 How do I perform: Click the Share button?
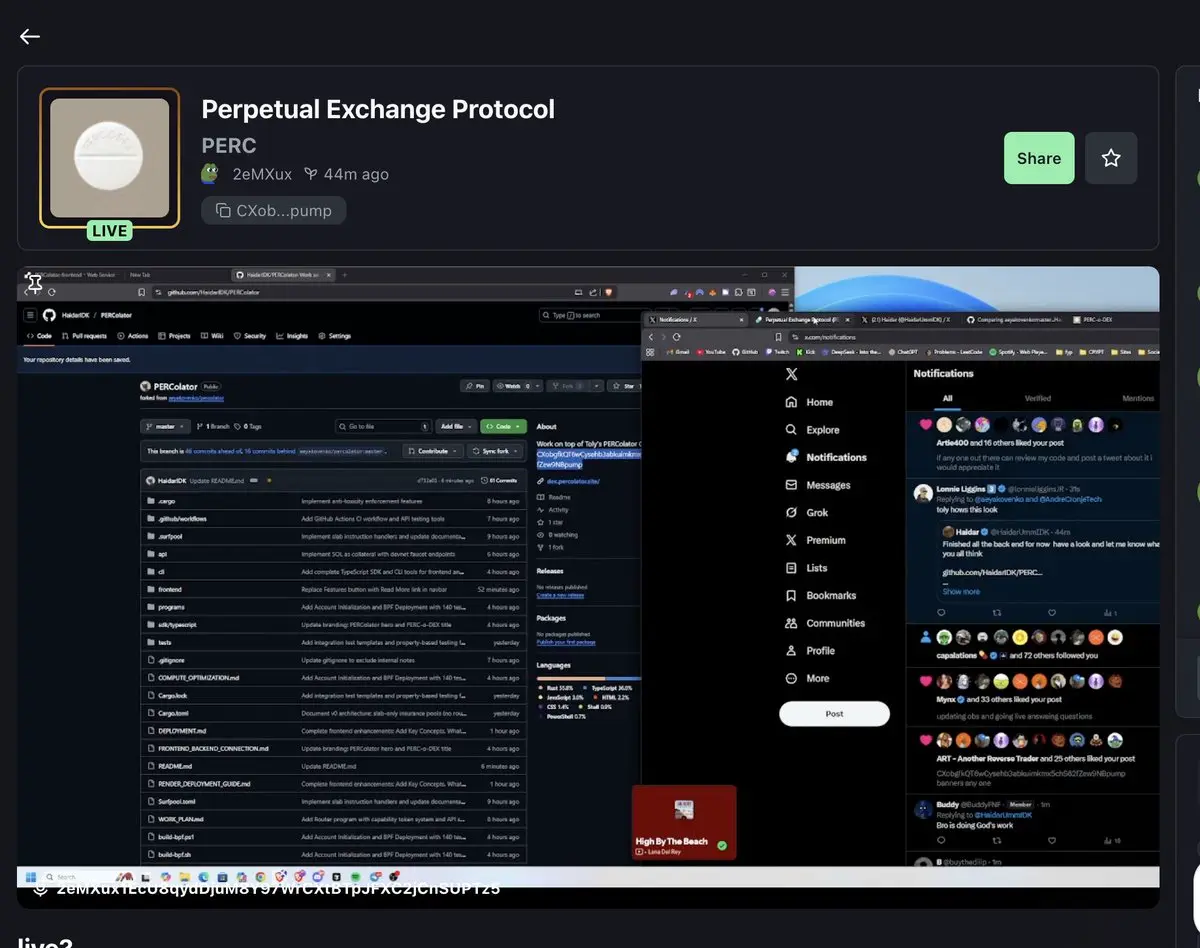[1039, 158]
